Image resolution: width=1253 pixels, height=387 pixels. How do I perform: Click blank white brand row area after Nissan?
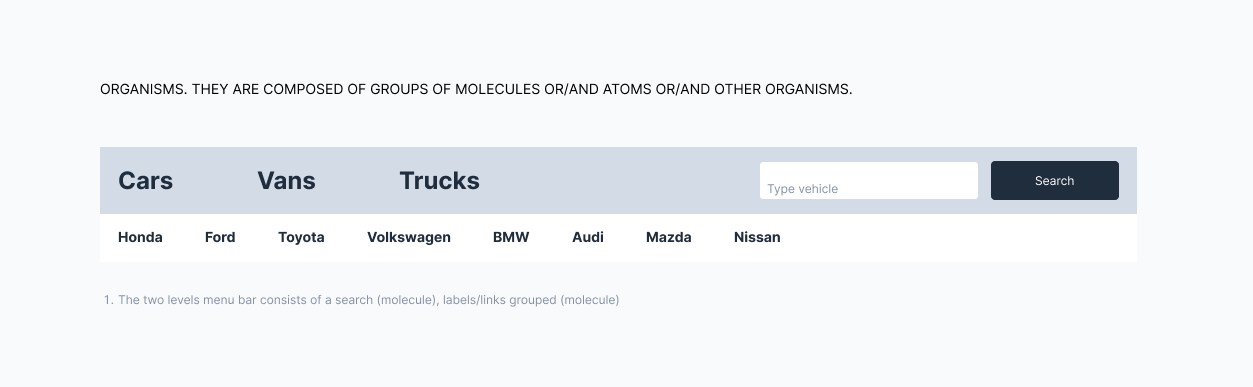(958, 238)
